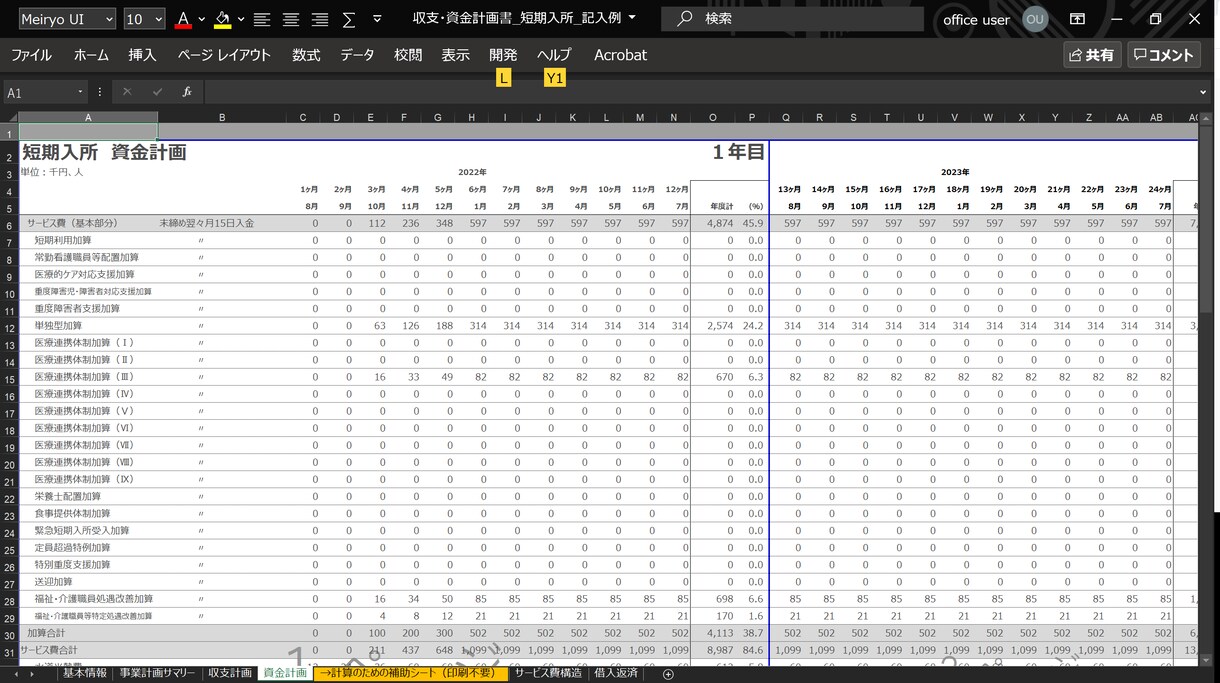Expand the formula bar chevron
Image resolution: width=1220 pixels, height=683 pixels.
(x=1203, y=92)
